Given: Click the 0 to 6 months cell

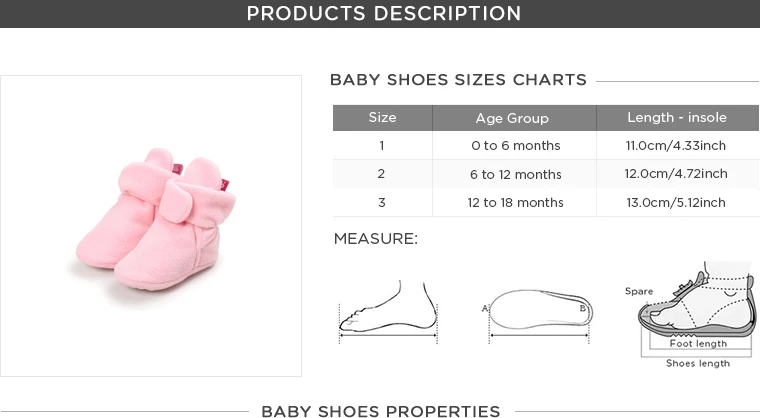Looking at the screenshot, I should 515,146.
